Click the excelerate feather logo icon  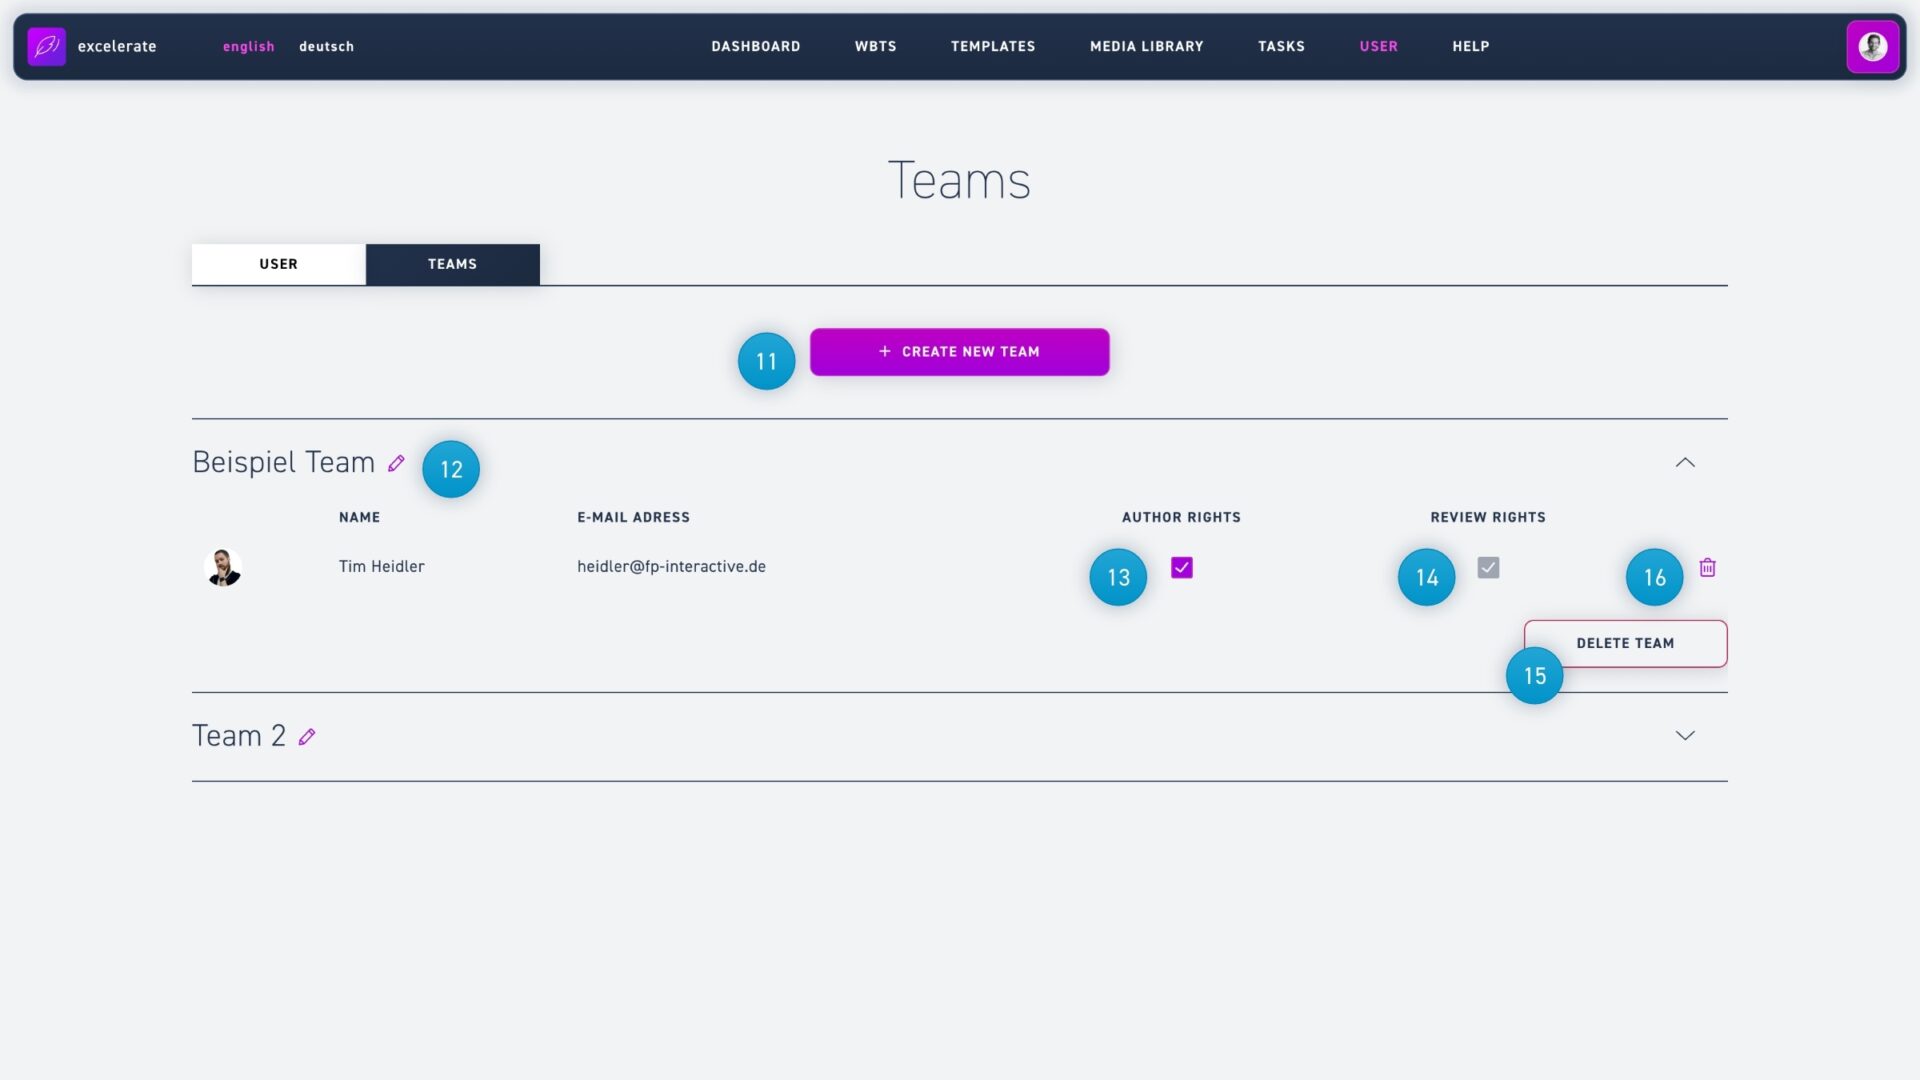(46, 46)
